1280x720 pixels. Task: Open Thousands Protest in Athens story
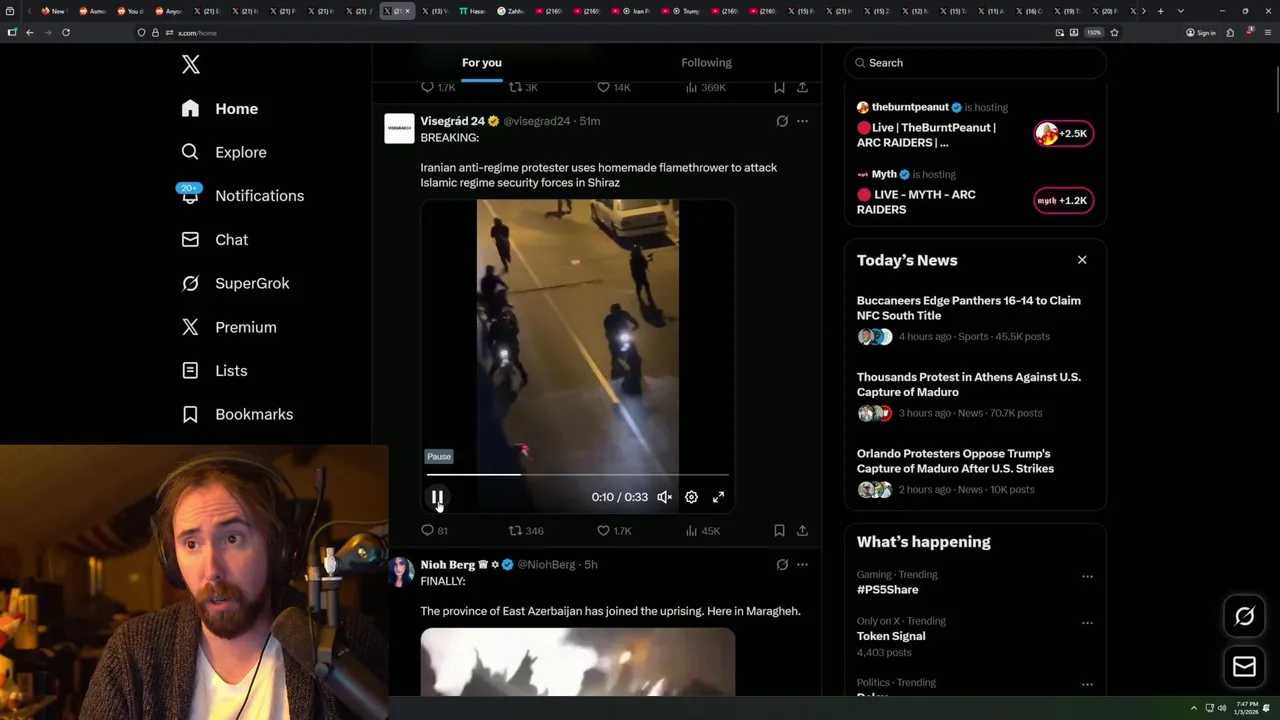click(x=969, y=385)
